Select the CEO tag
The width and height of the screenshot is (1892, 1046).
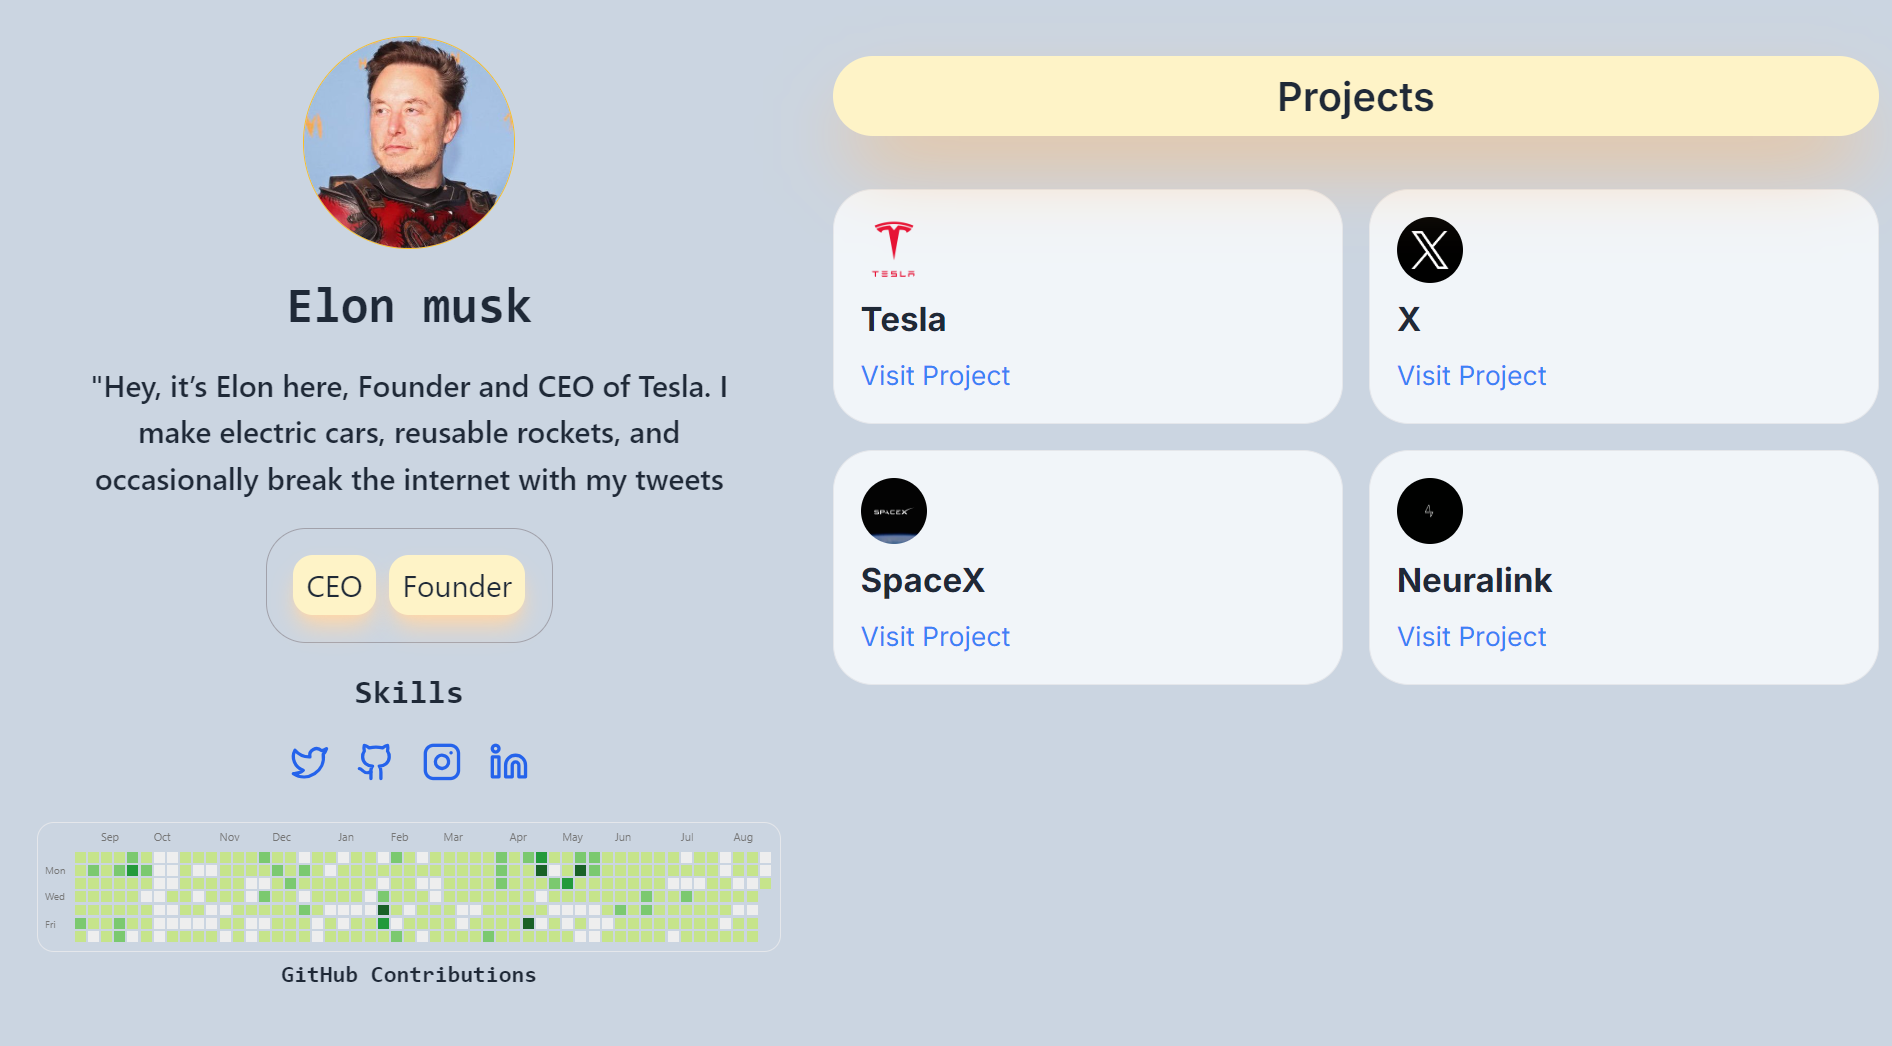coord(334,586)
